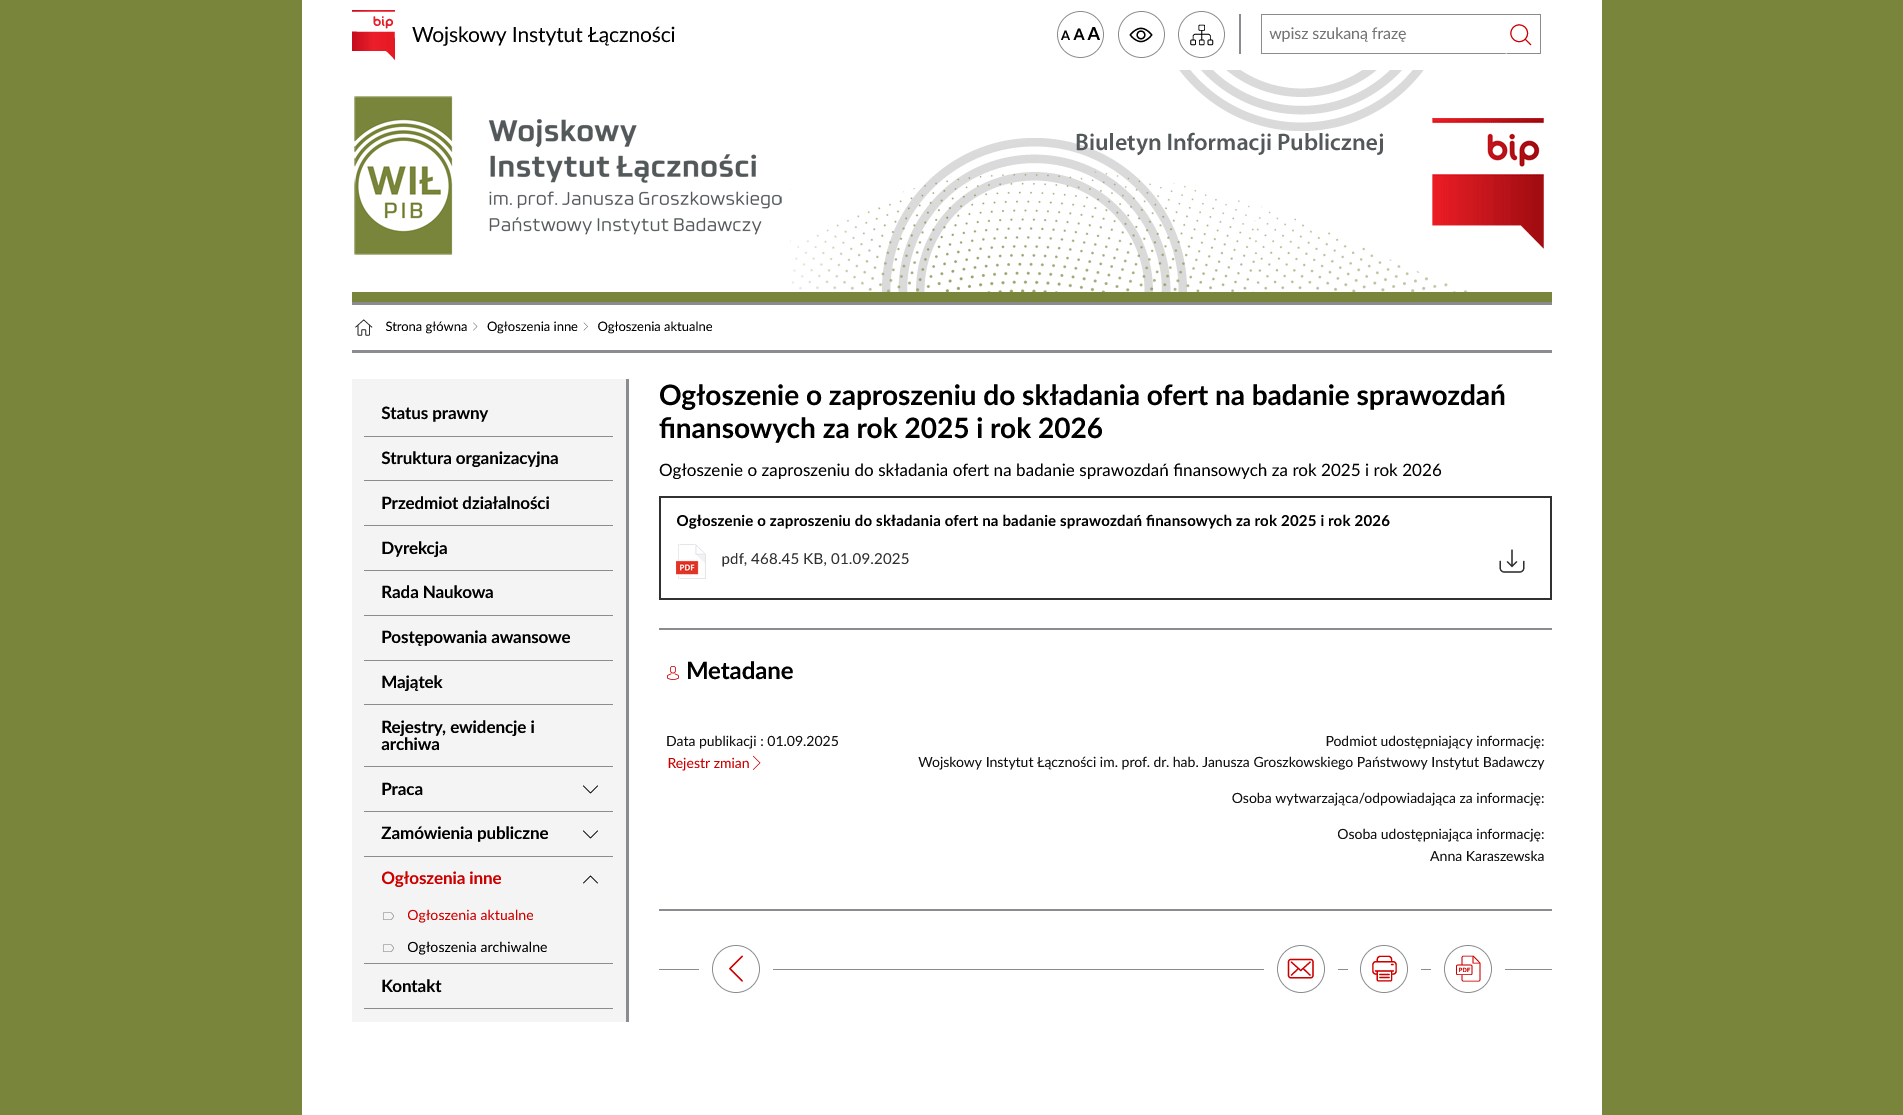
Task: Click the home icon in breadcrumbs
Action: pyautogui.click(x=363, y=328)
